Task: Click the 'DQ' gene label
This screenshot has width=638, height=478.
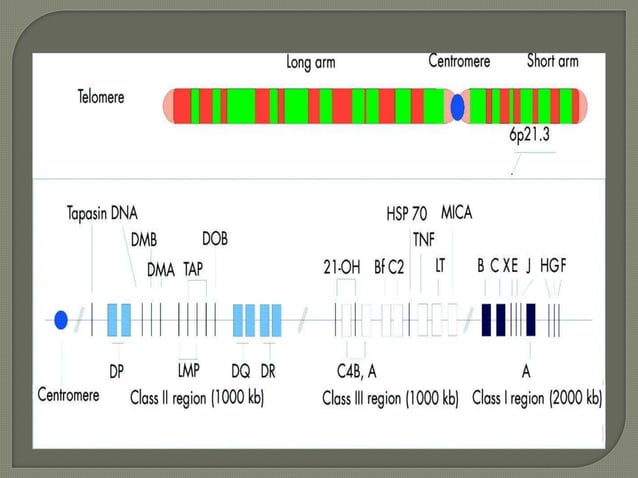Action: click(x=240, y=371)
